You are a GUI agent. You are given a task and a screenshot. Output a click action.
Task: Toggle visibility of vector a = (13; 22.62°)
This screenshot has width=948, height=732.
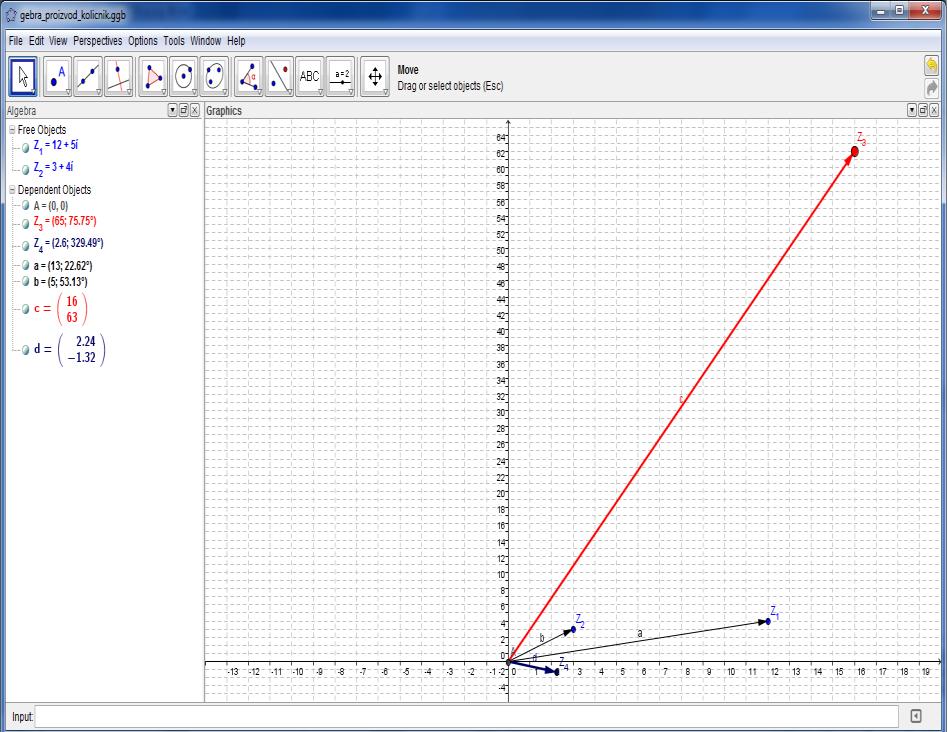tap(25, 265)
